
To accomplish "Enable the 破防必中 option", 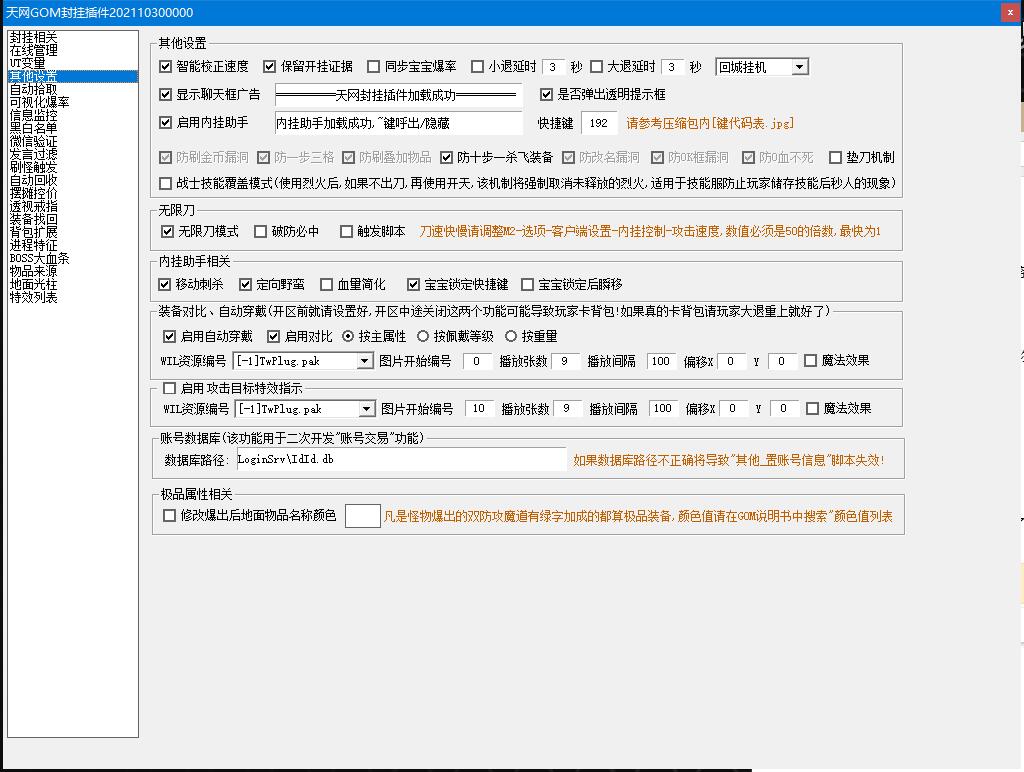I will (x=261, y=231).
